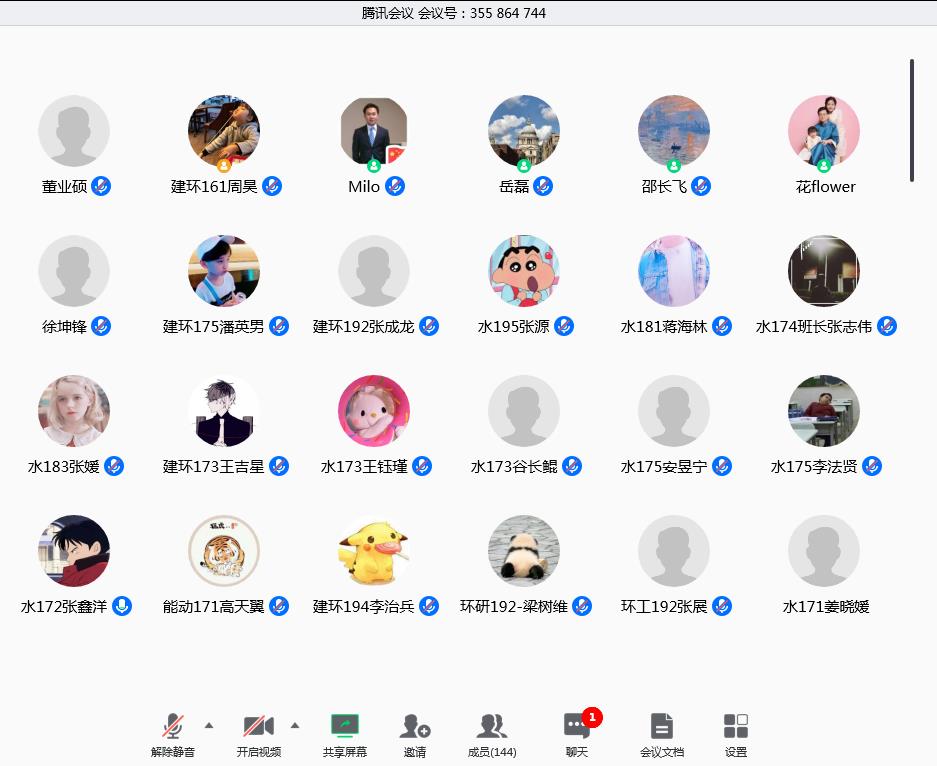Click the vertical scrollbar on the right

[912, 120]
